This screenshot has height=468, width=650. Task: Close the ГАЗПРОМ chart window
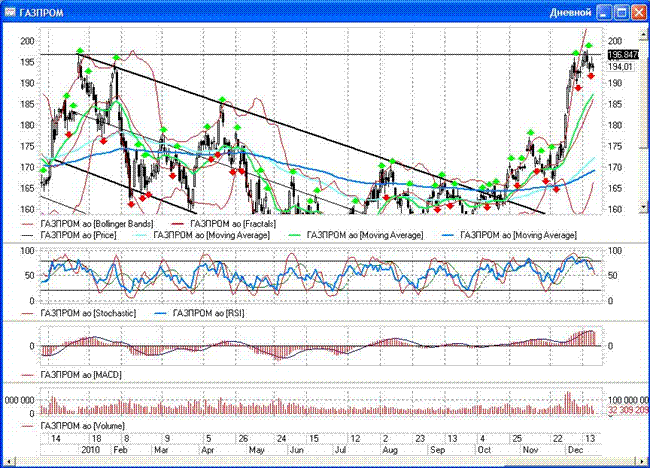[x=639, y=12]
